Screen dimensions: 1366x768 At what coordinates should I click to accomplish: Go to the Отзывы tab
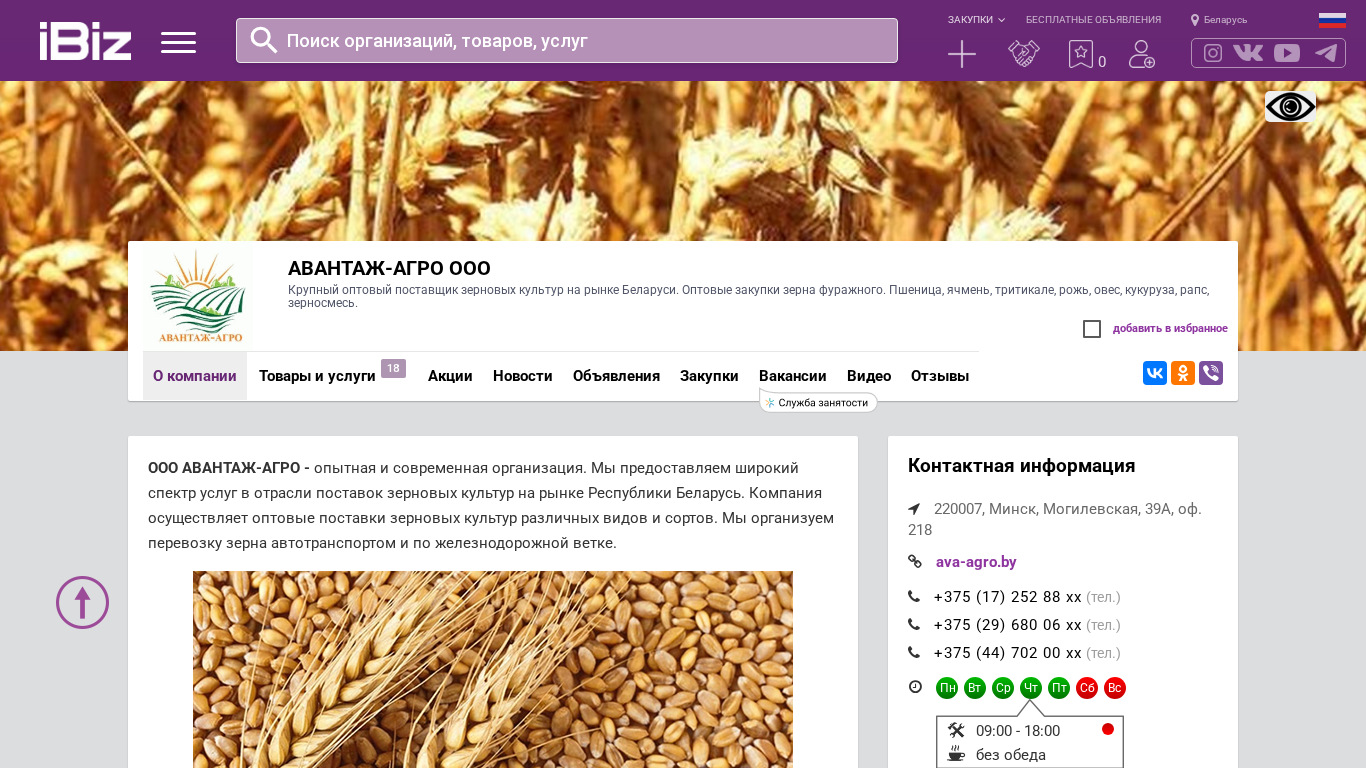pos(940,376)
